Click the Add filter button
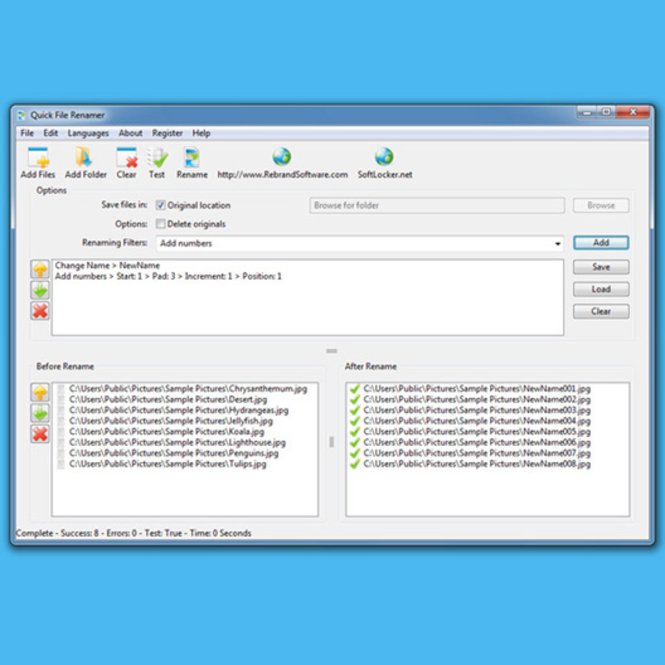The image size is (665, 665). pos(601,243)
